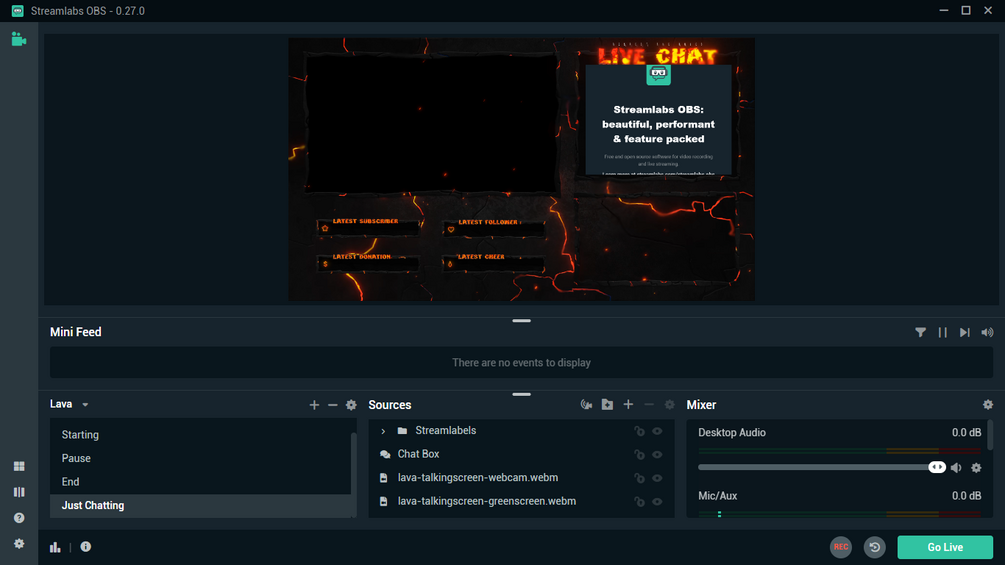Click the webcam frame area in preview
1005x565 pixels.
point(431,123)
